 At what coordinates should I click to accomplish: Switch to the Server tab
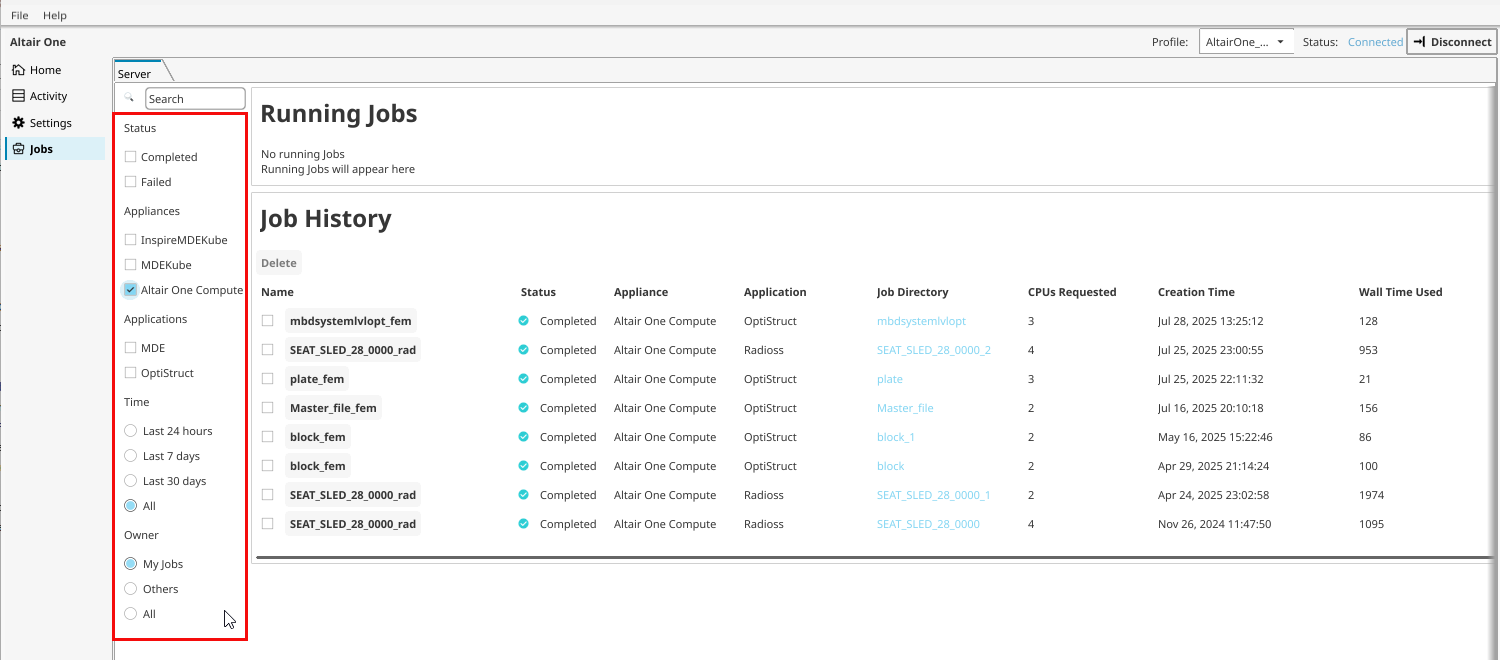pos(135,74)
